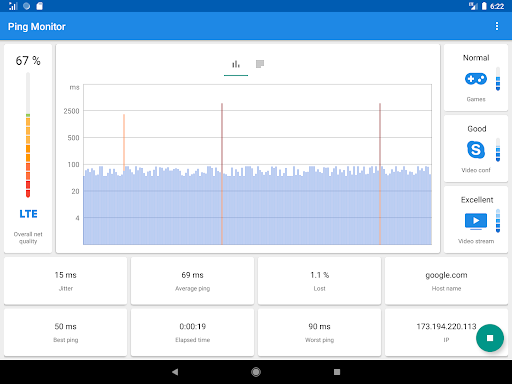Tap the 1.1 % Lost card
This screenshot has width=512, height=384.
[319, 281]
